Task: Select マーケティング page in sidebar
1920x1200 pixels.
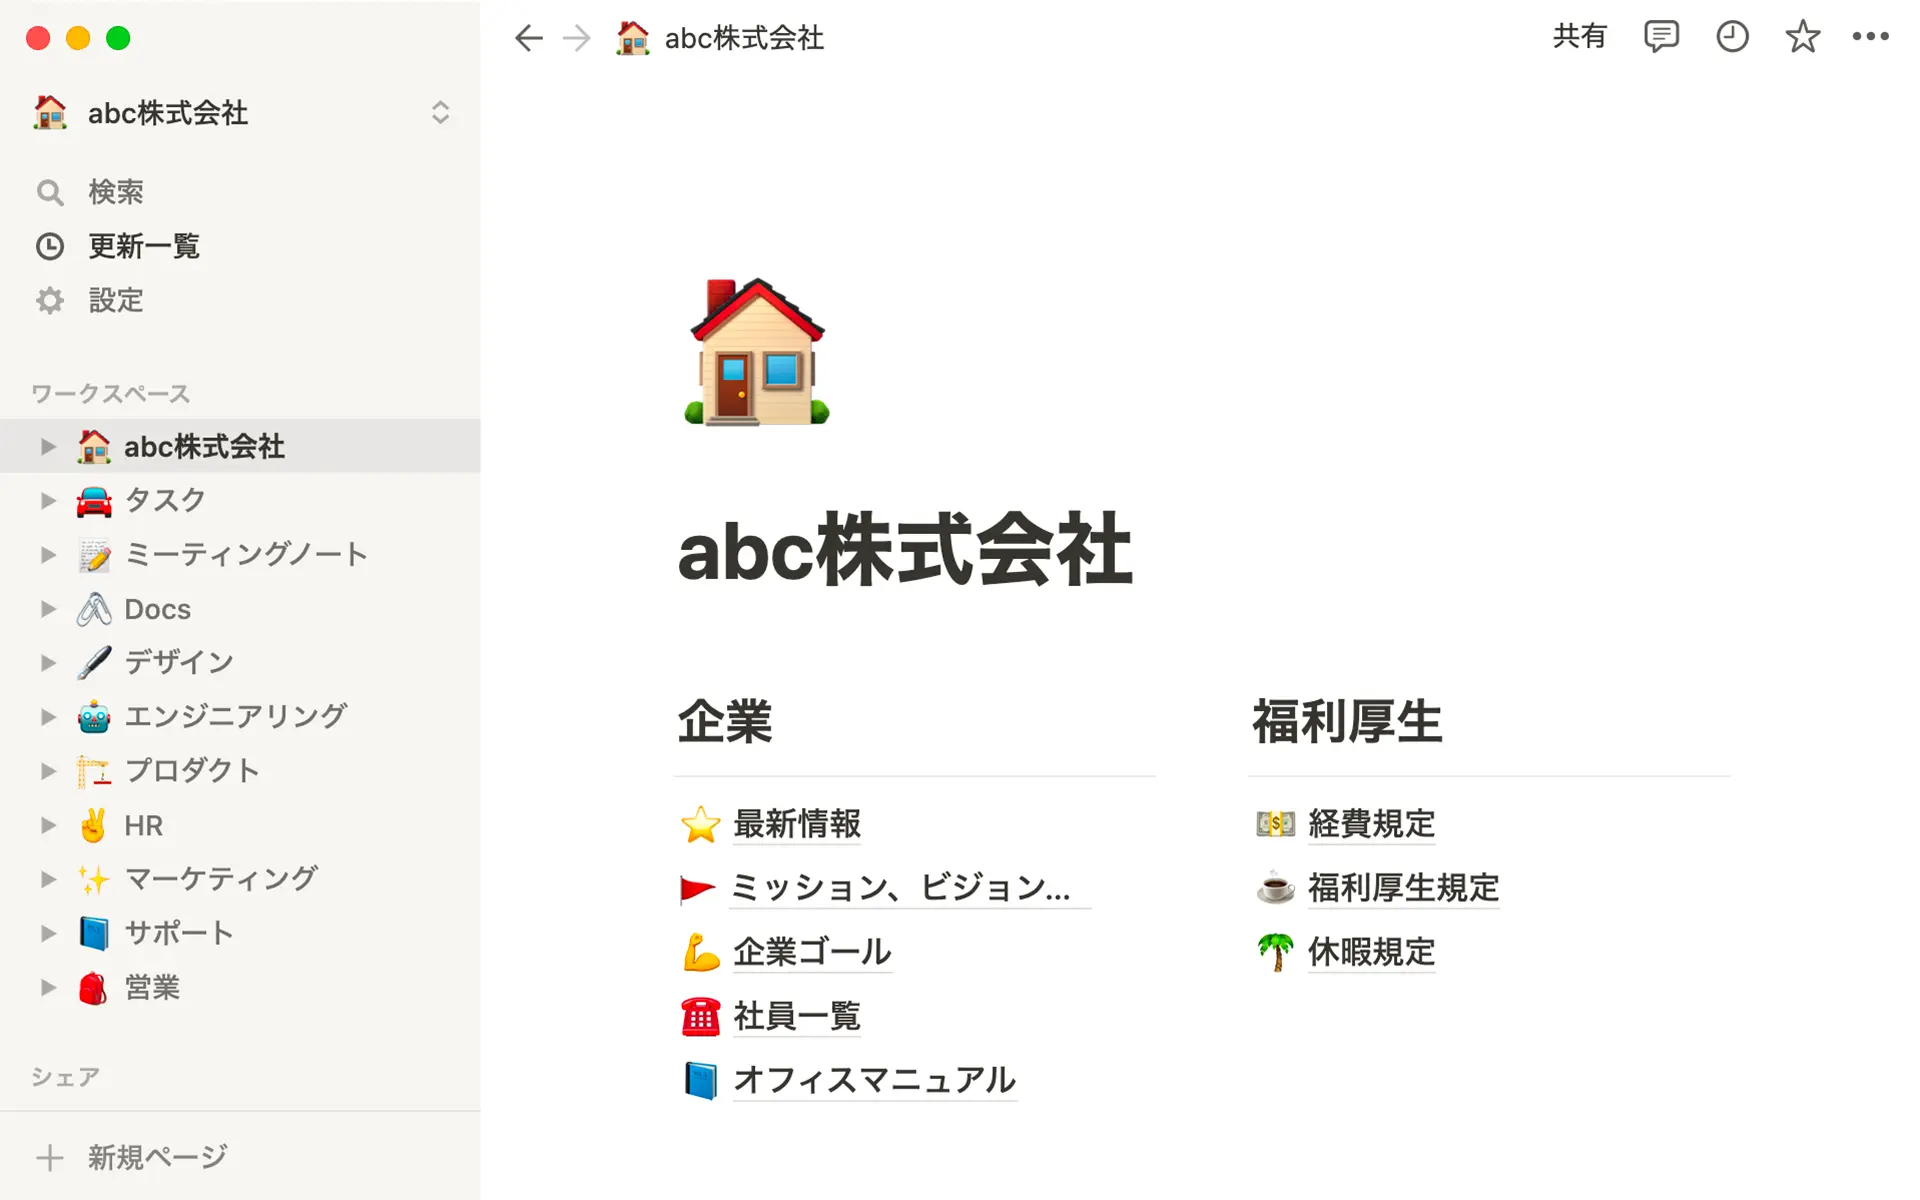Action: click(x=220, y=879)
